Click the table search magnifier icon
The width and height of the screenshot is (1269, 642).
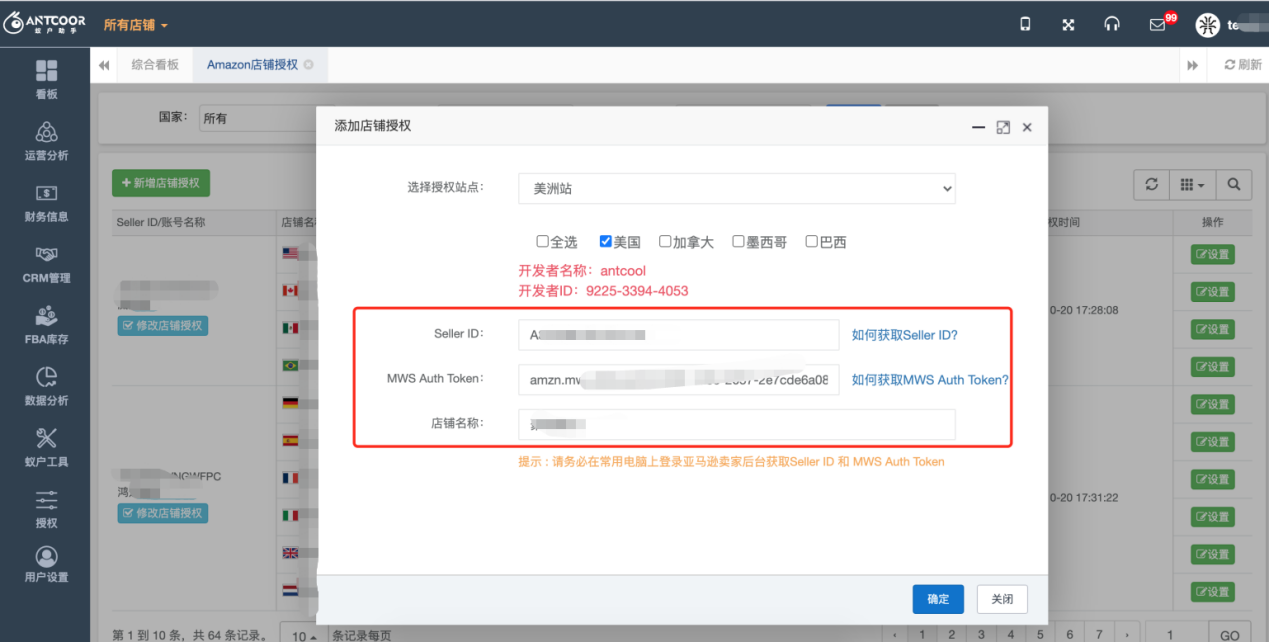click(x=1234, y=184)
